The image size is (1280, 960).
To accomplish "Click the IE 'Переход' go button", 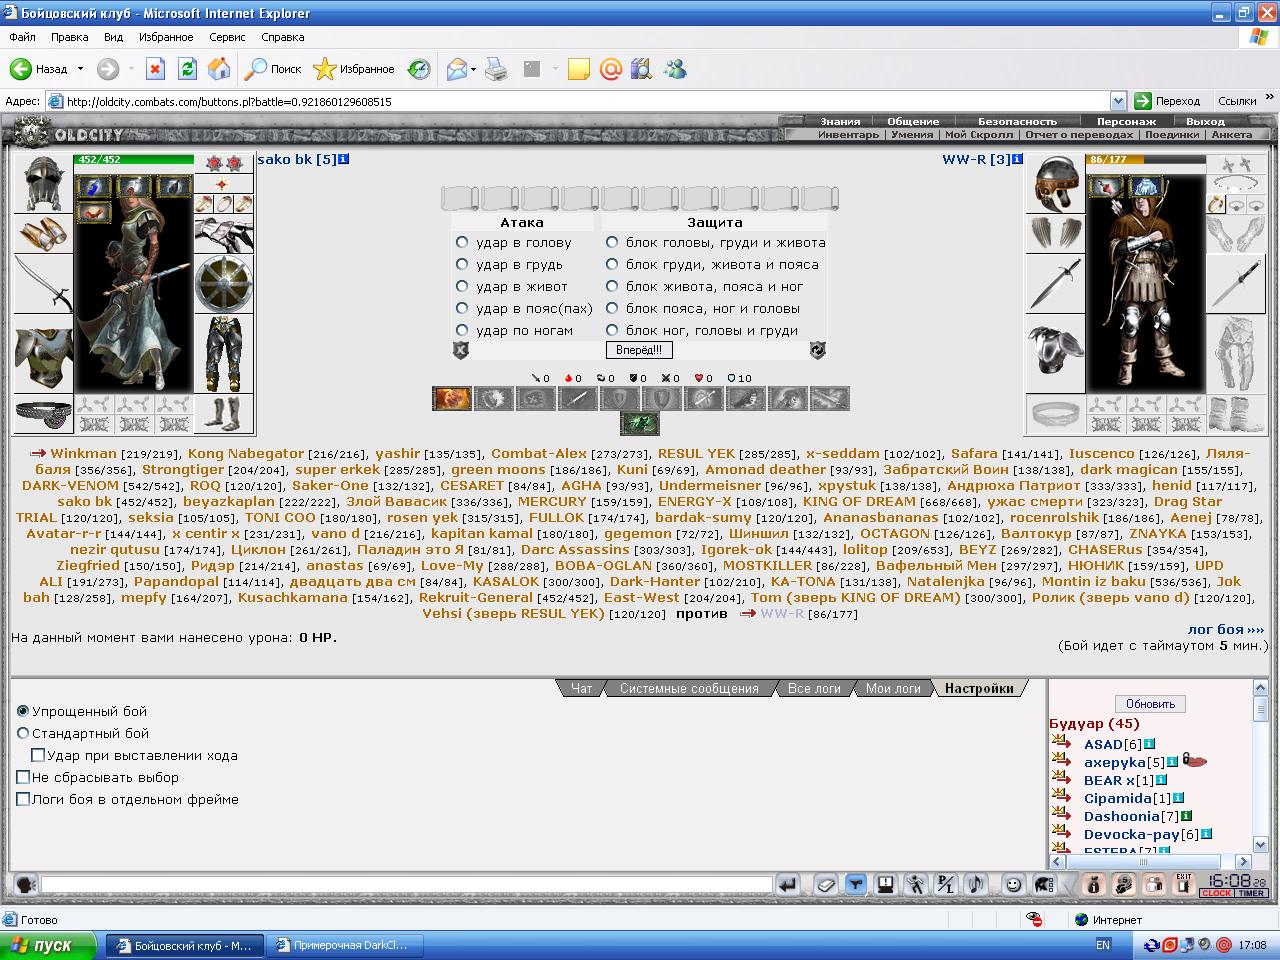I will 1167,101.
